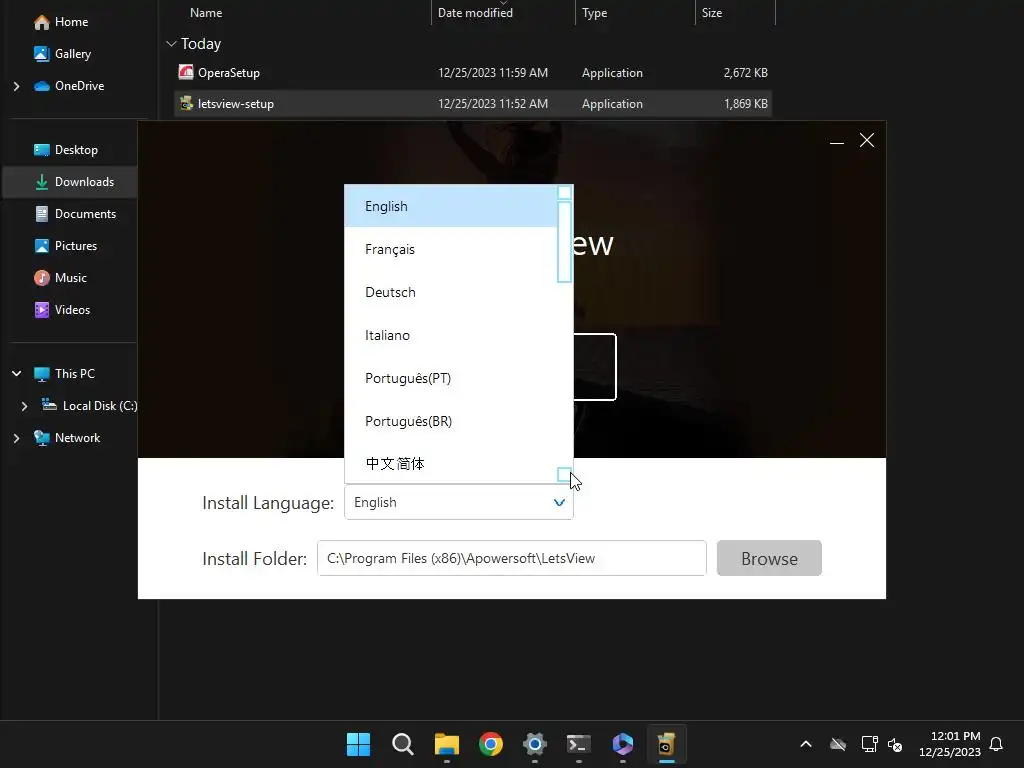Click the language list scroll-down arrow
This screenshot has height=768, width=1024.
pos(564,475)
